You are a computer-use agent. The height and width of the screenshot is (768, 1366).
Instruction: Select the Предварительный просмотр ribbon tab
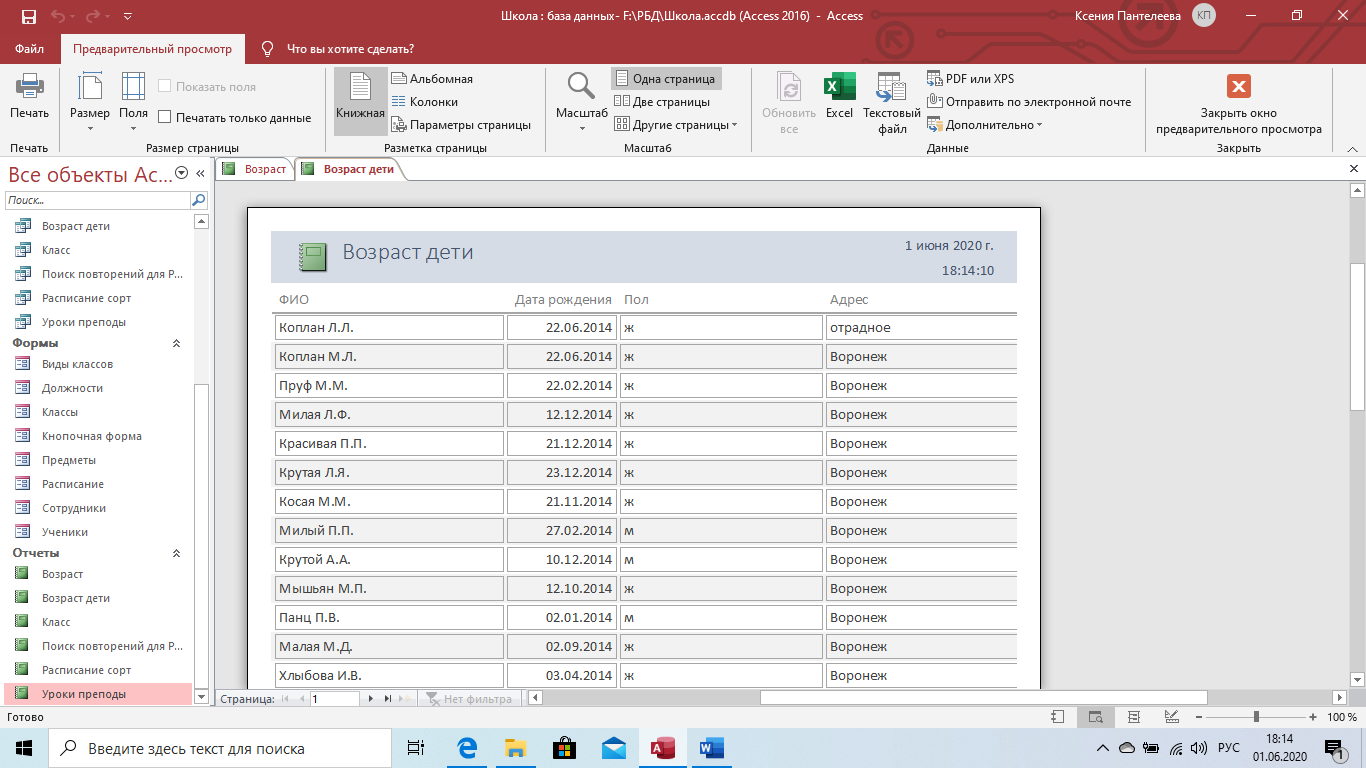click(152, 48)
